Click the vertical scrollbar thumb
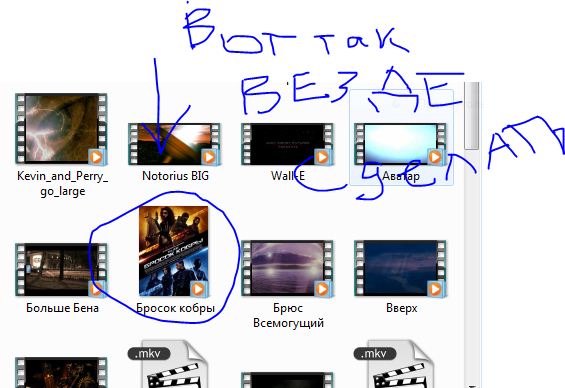 click(x=472, y=115)
